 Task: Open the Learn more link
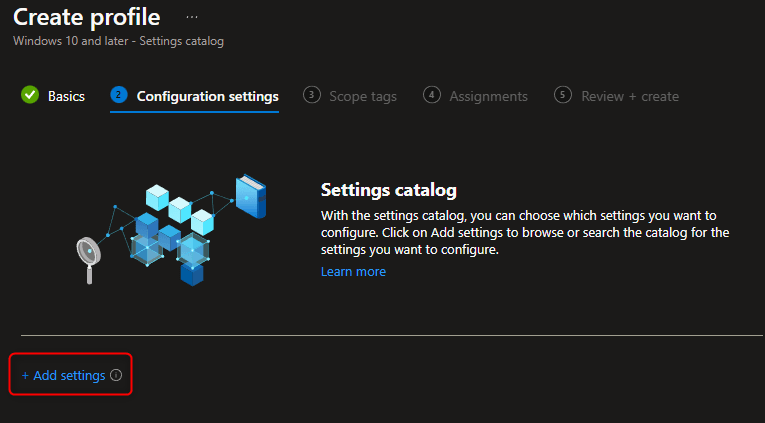tap(353, 271)
